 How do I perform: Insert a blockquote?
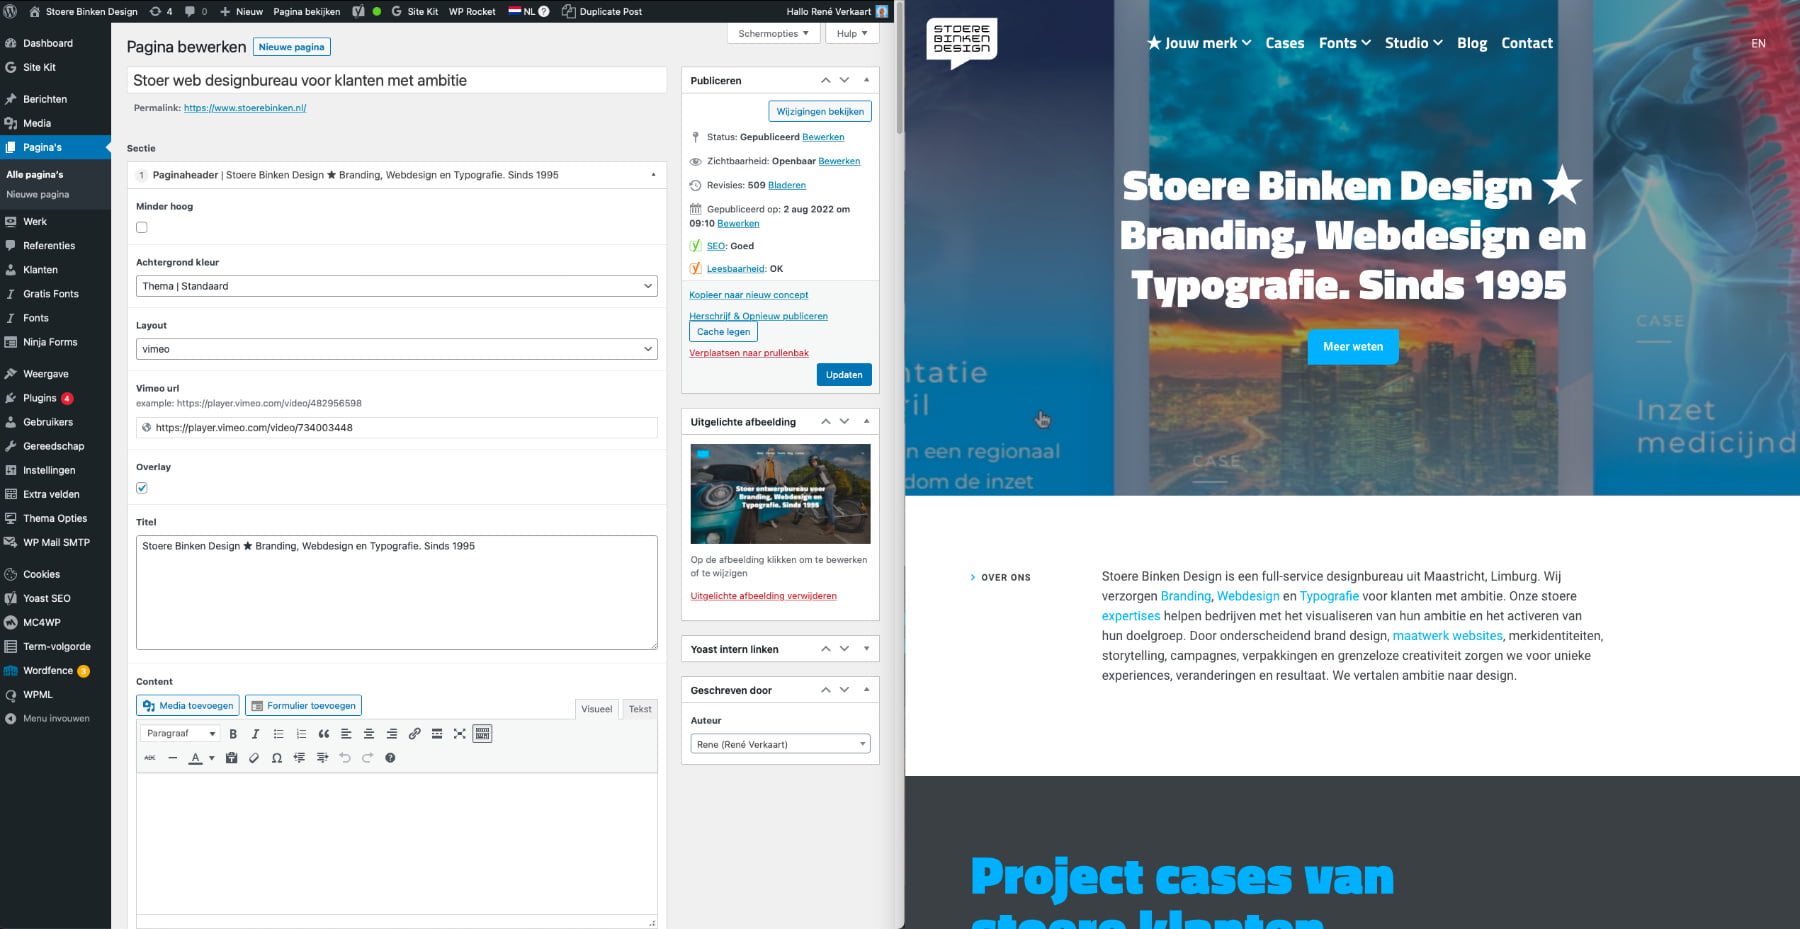(324, 734)
